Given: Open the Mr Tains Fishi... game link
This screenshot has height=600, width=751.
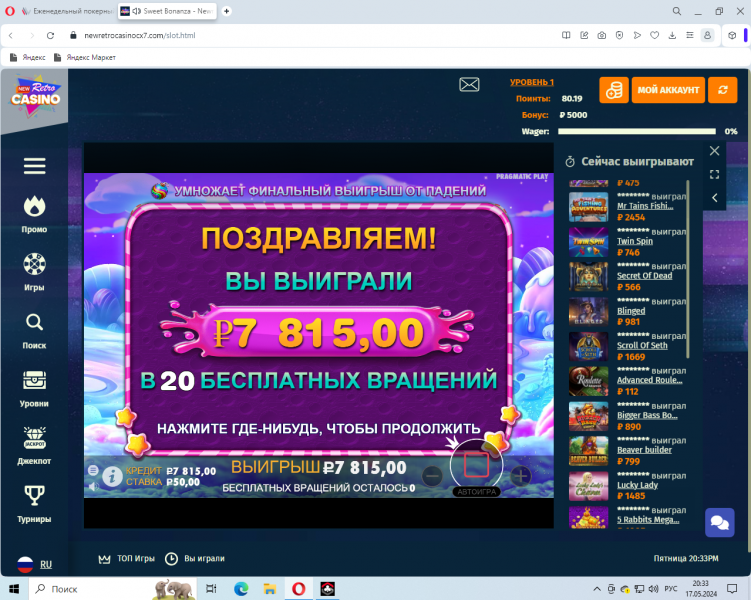Looking at the screenshot, I should (x=645, y=206).
